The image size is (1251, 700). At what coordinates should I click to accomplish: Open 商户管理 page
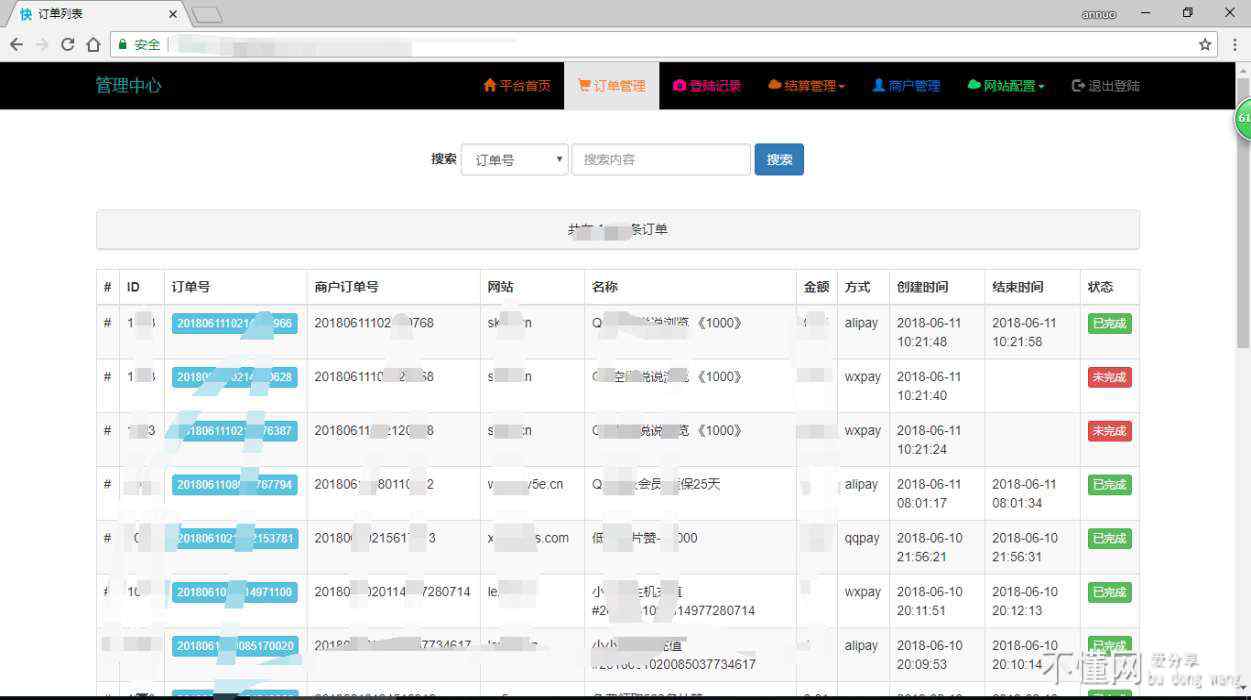pos(906,86)
